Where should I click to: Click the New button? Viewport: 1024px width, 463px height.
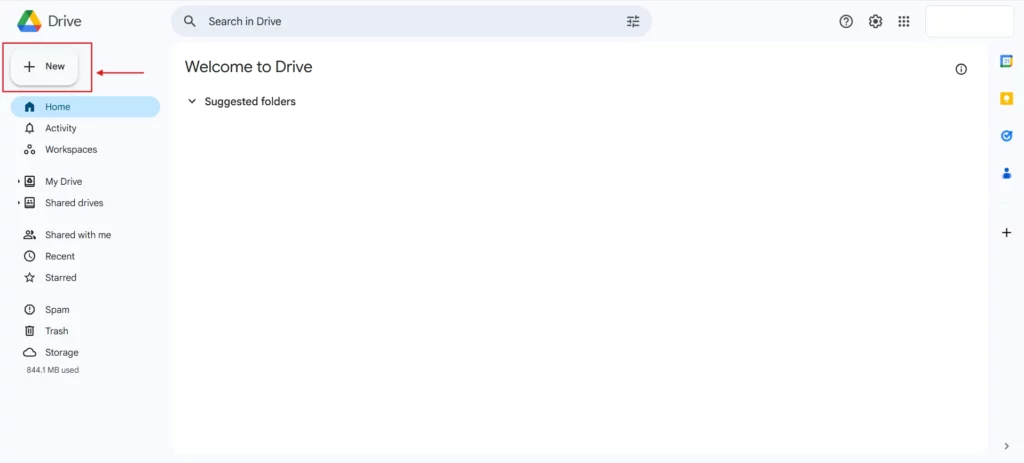pos(45,67)
